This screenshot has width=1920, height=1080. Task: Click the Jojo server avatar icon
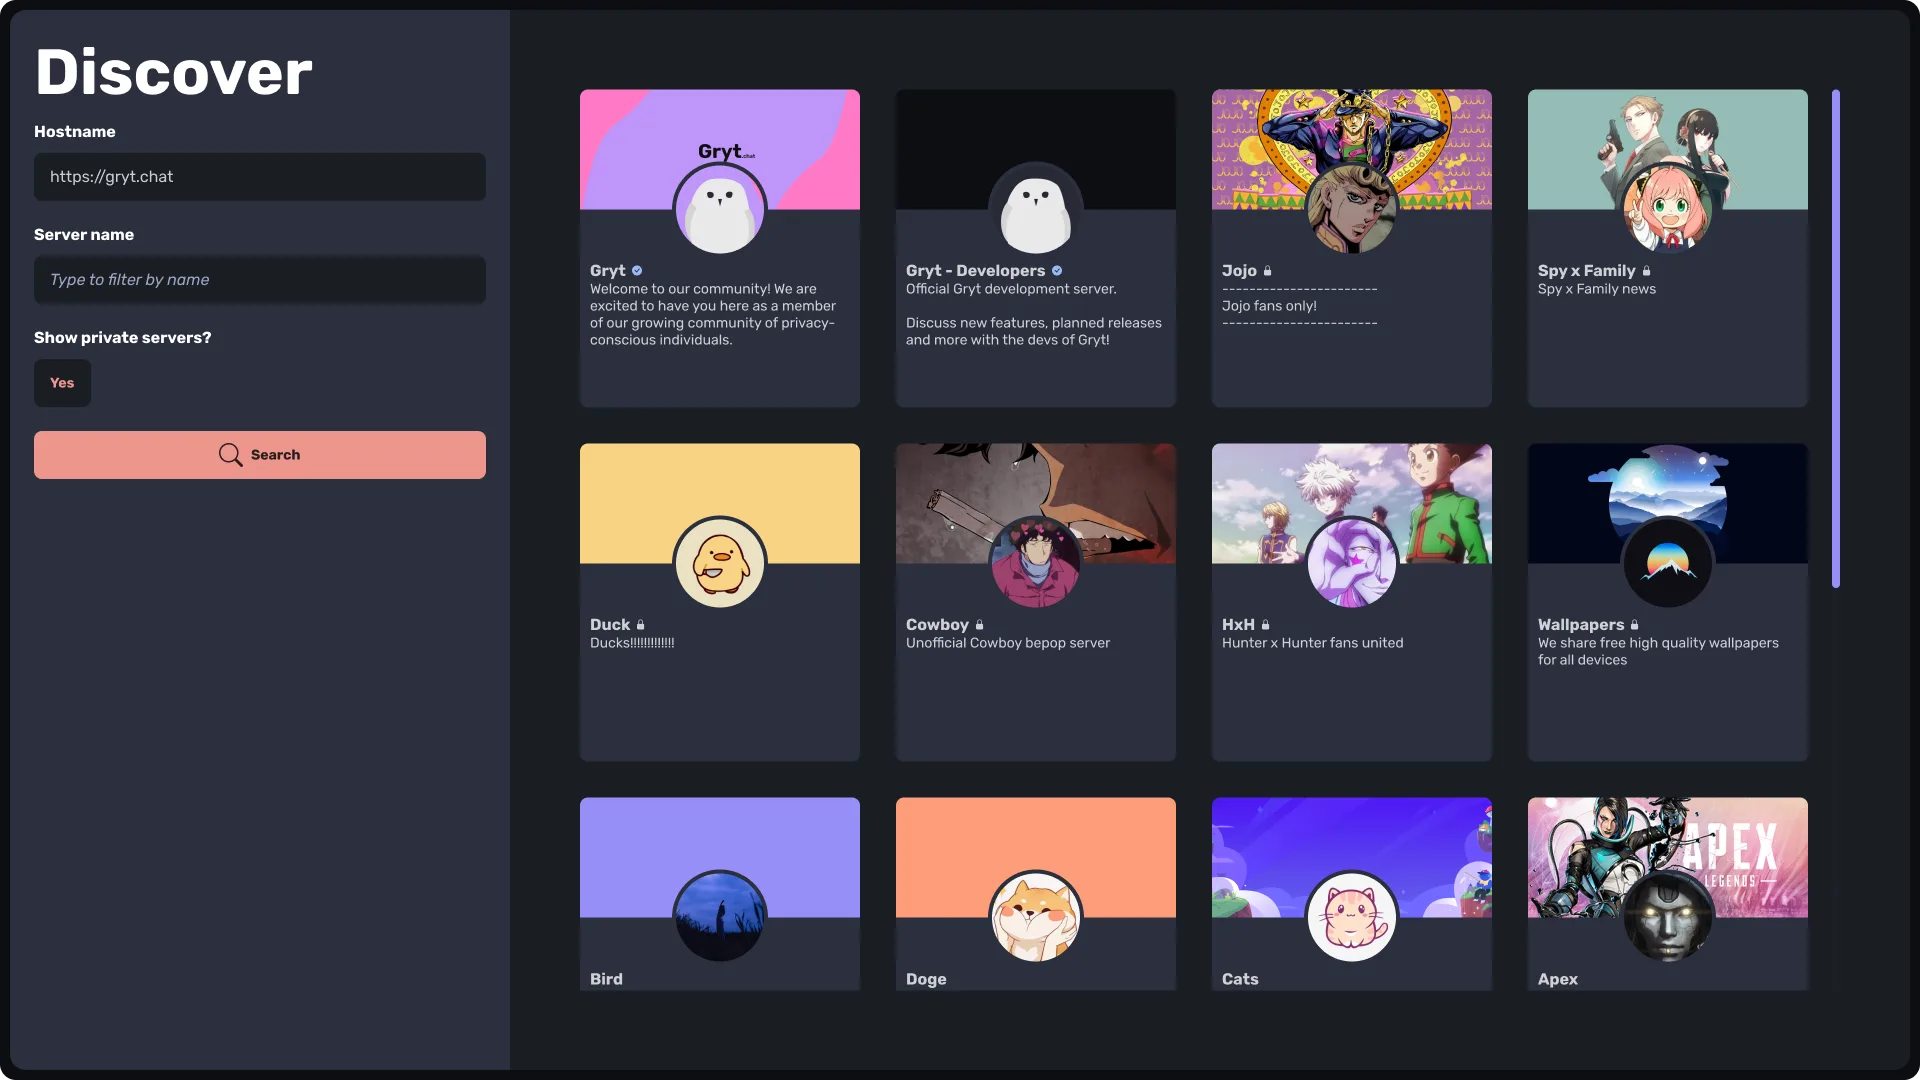pos(1352,209)
